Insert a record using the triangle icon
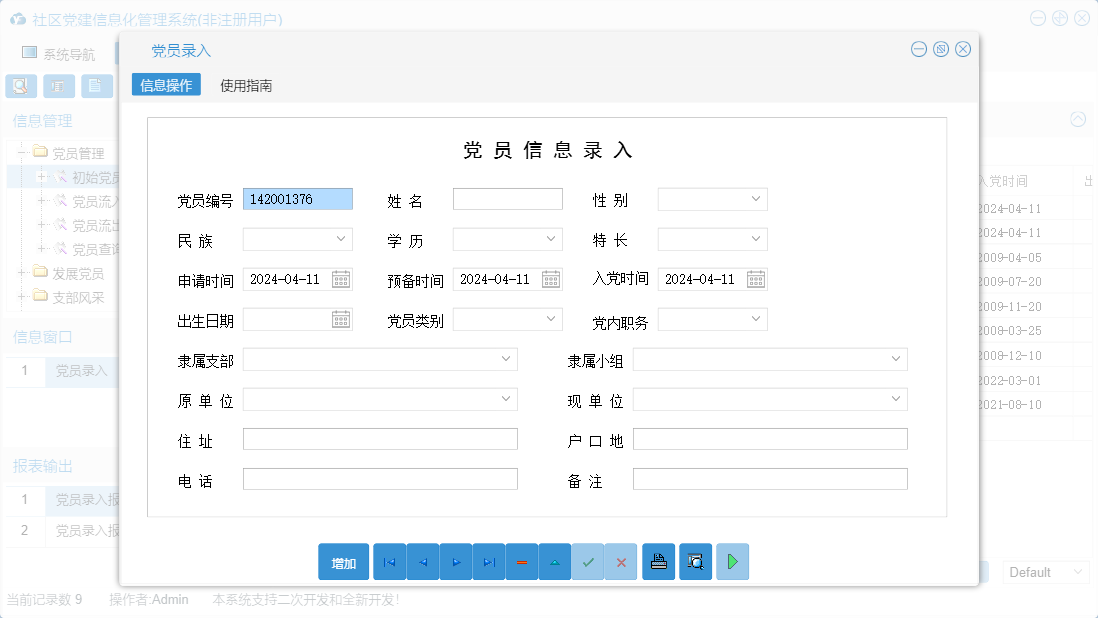Image resolution: width=1098 pixels, height=618 pixels. tap(554, 562)
